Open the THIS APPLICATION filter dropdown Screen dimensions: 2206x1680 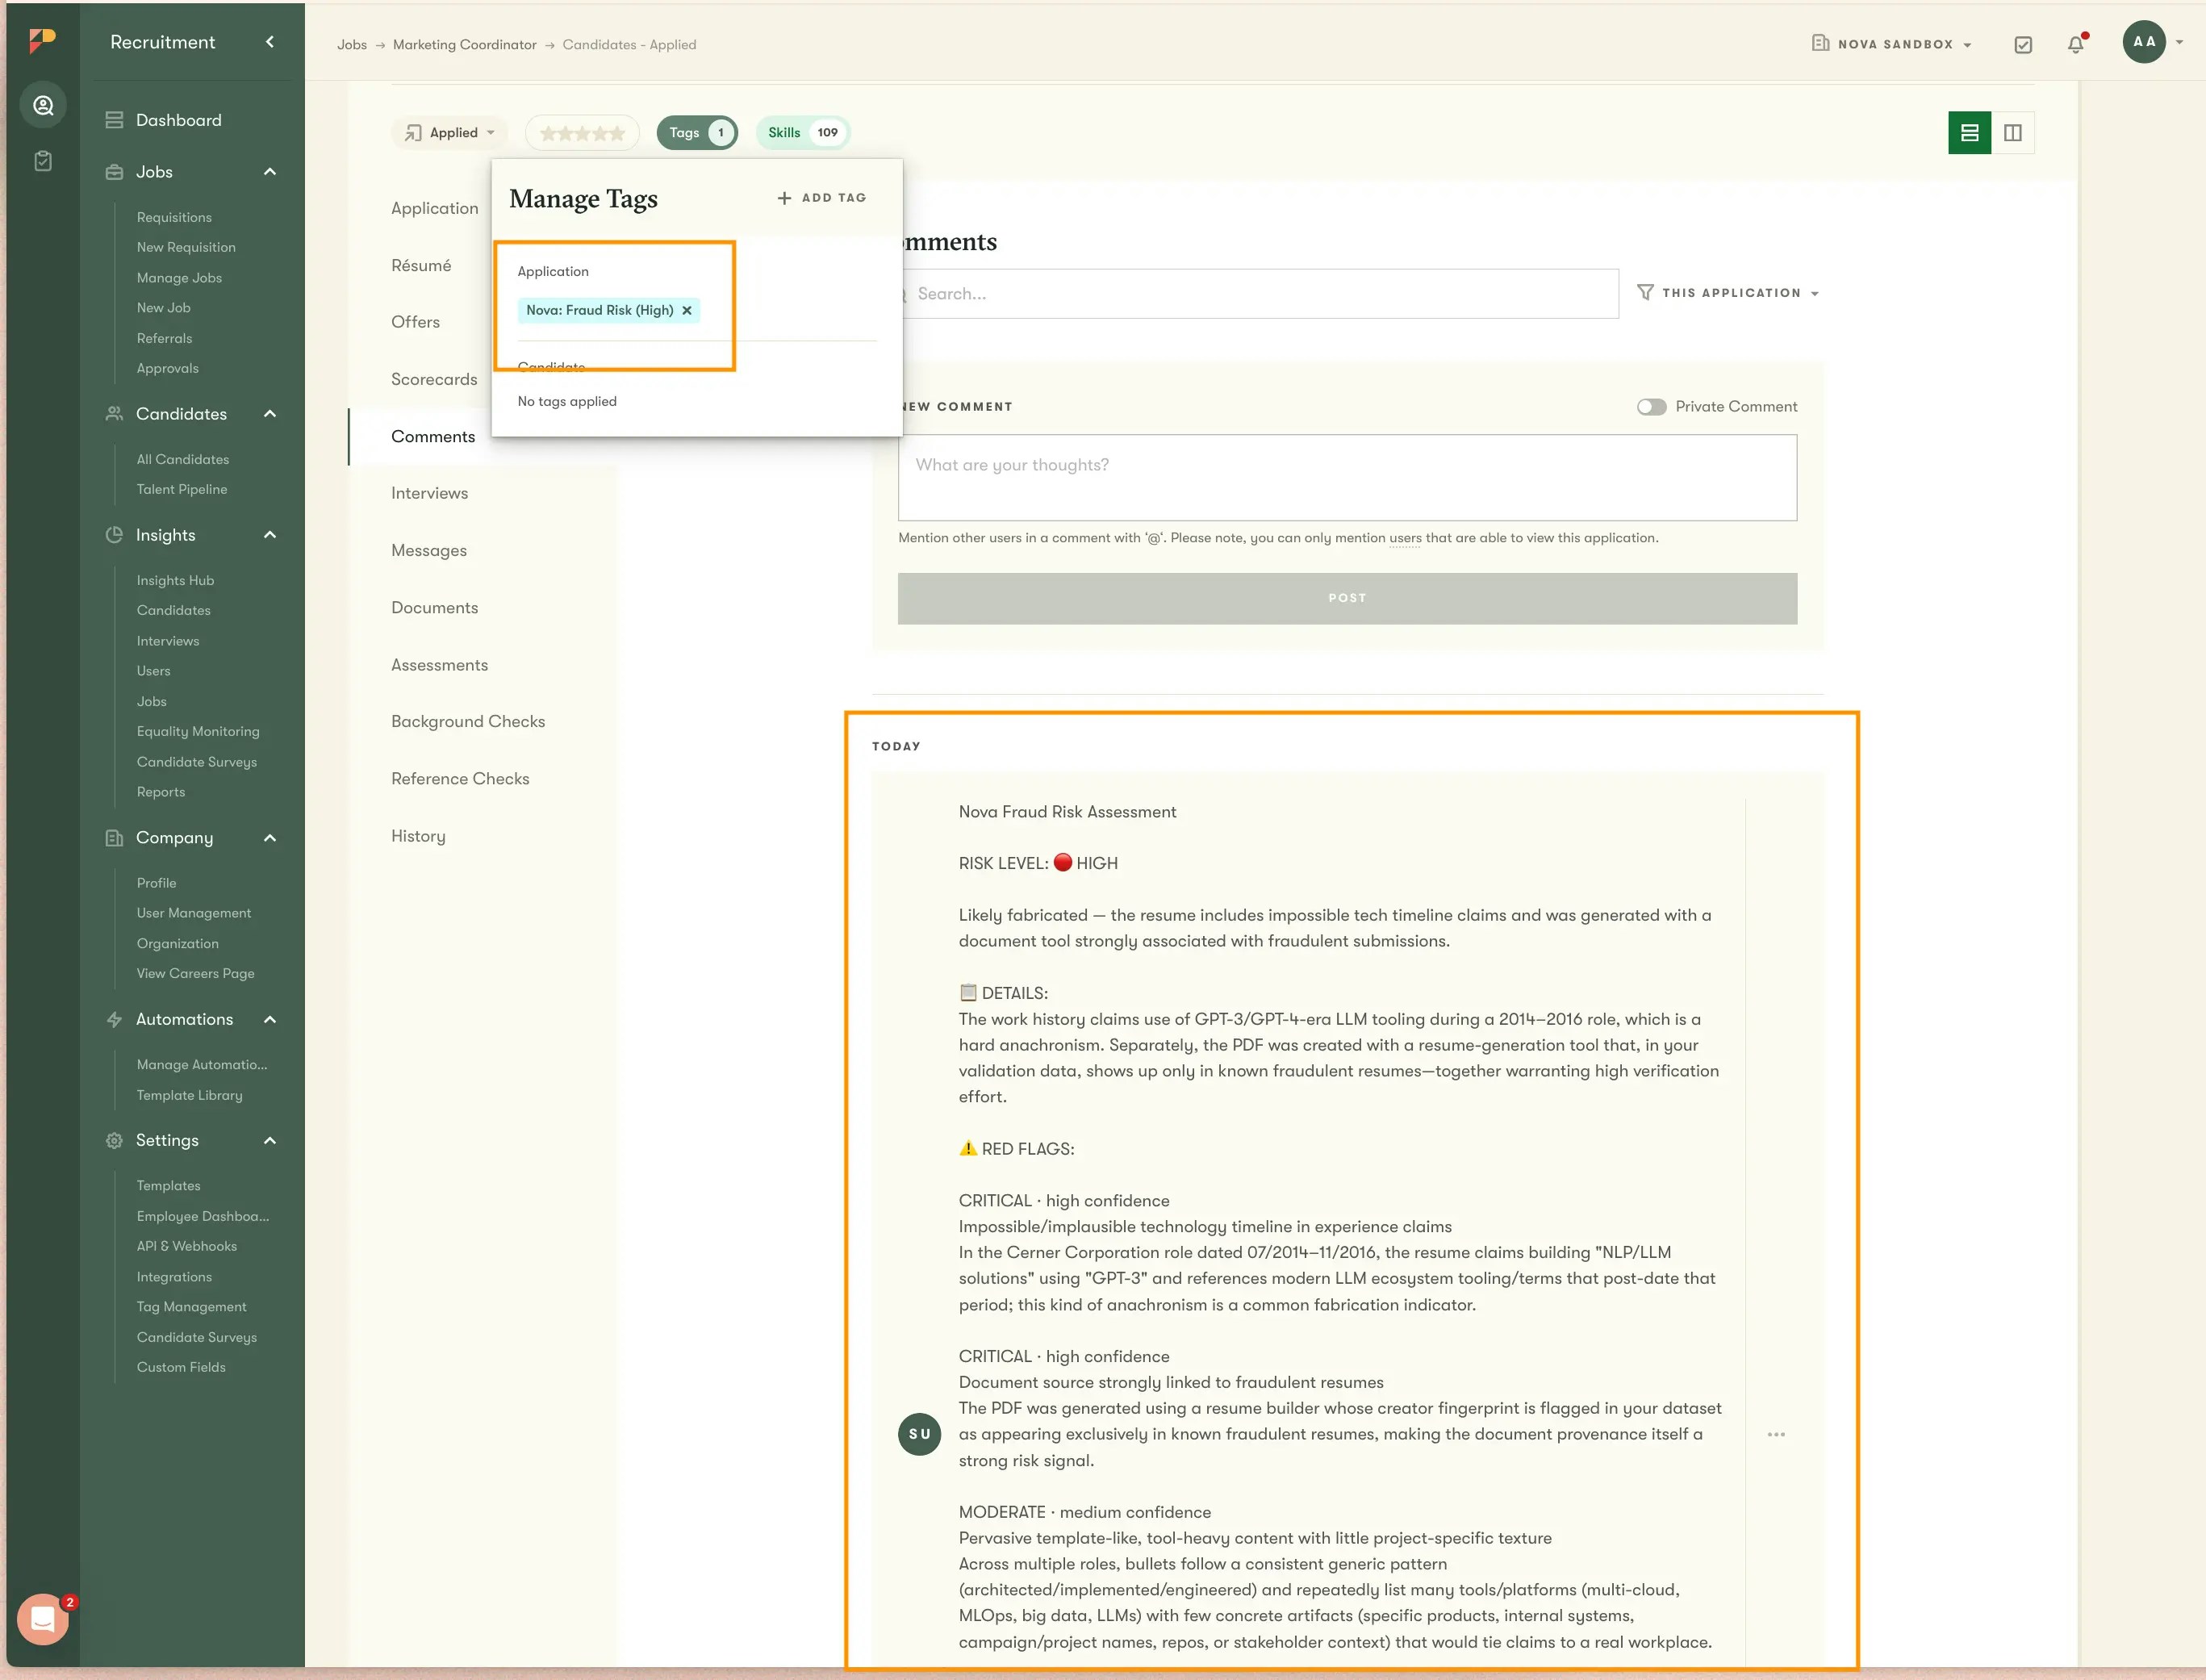(x=1729, y=292)
